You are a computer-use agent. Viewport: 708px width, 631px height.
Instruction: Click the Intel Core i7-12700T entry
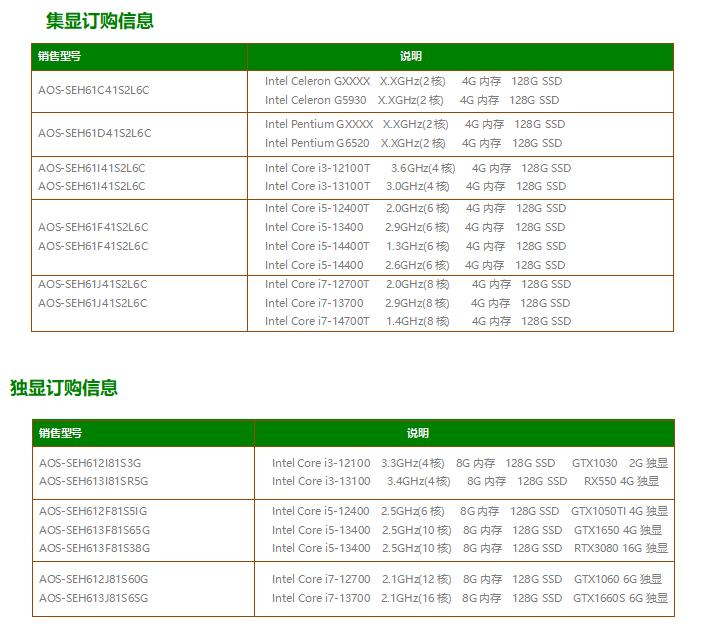click(x=317, y=285)
